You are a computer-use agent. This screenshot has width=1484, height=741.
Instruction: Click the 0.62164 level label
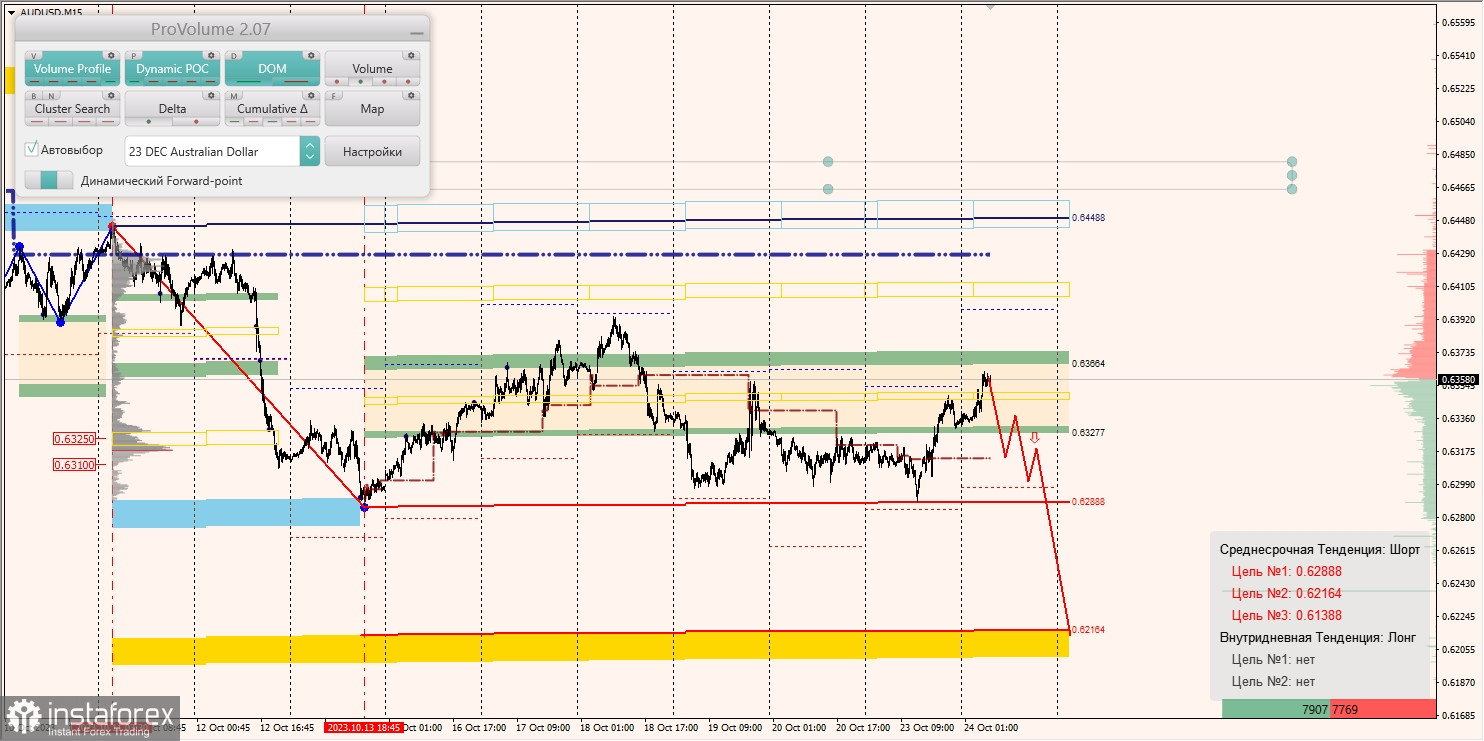(1088, 630)
